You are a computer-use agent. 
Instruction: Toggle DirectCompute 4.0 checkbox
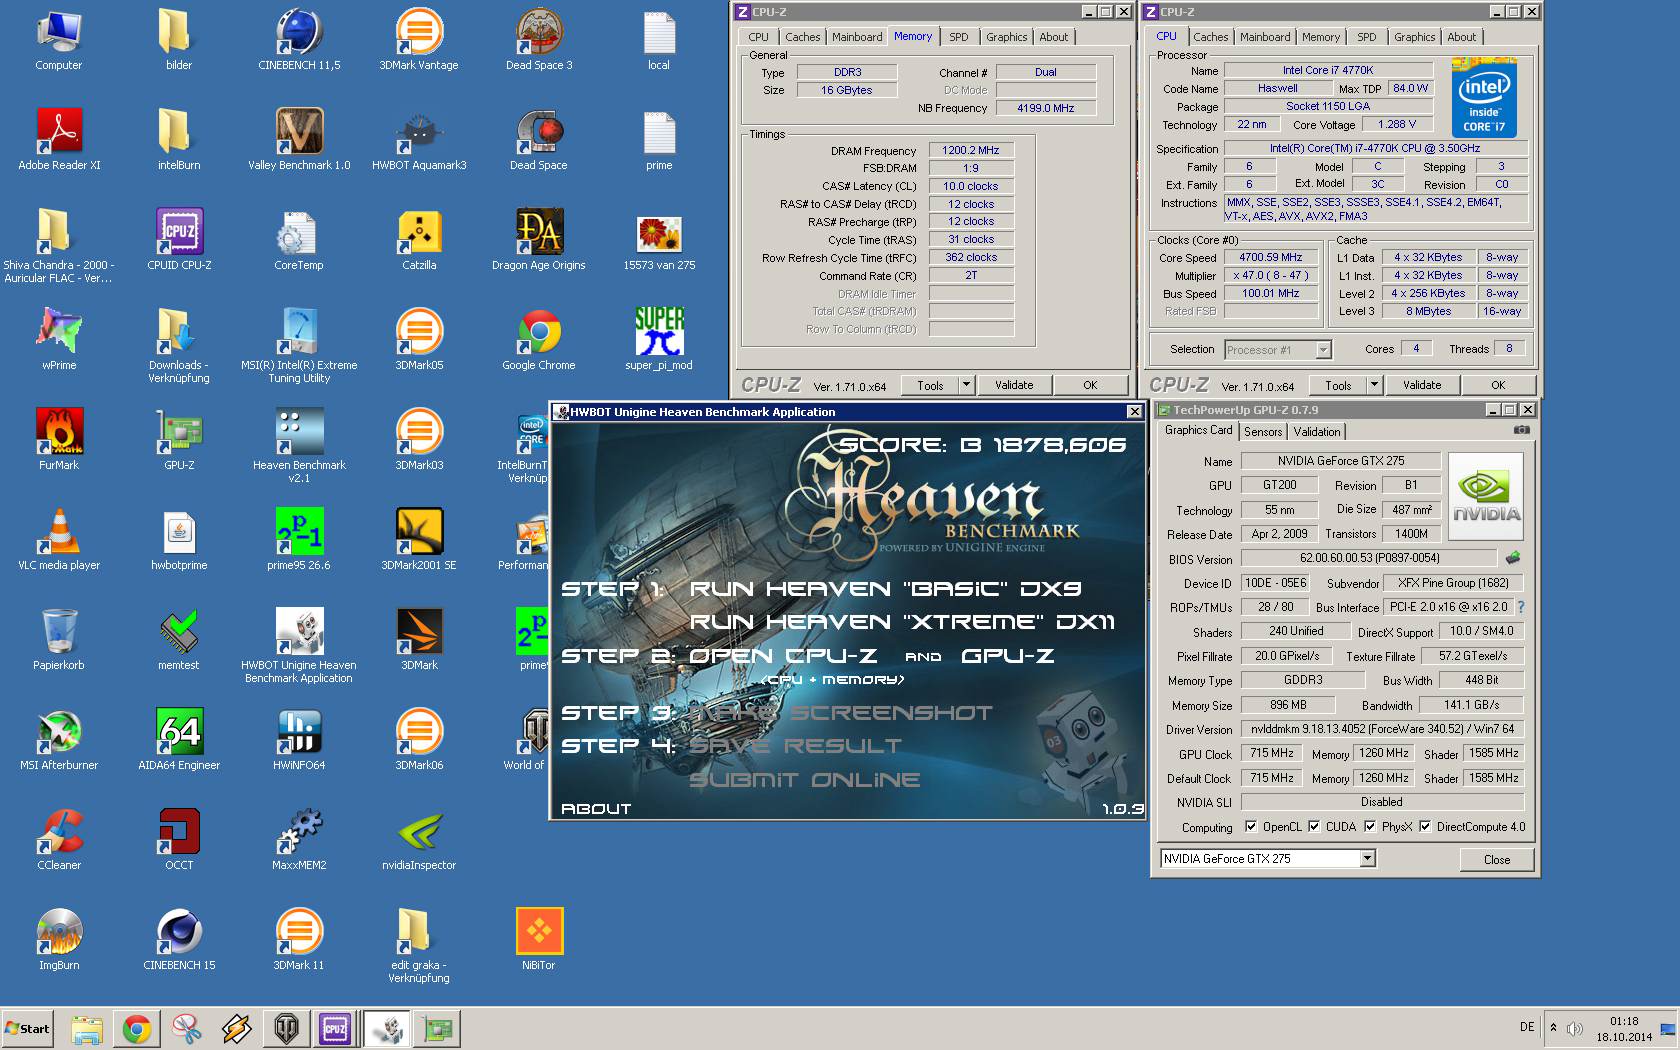tap(1425, 827)
